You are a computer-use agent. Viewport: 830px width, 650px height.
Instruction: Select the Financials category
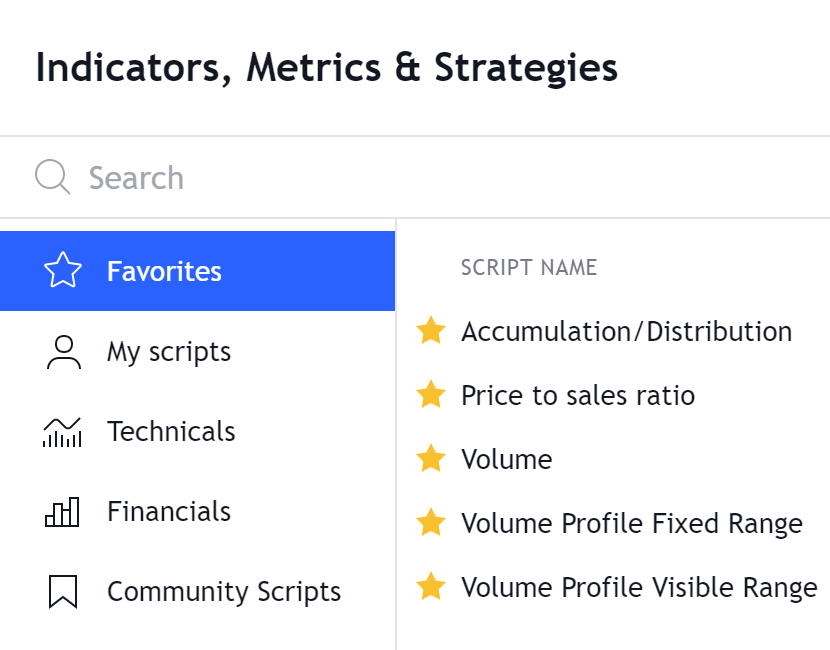169,512
